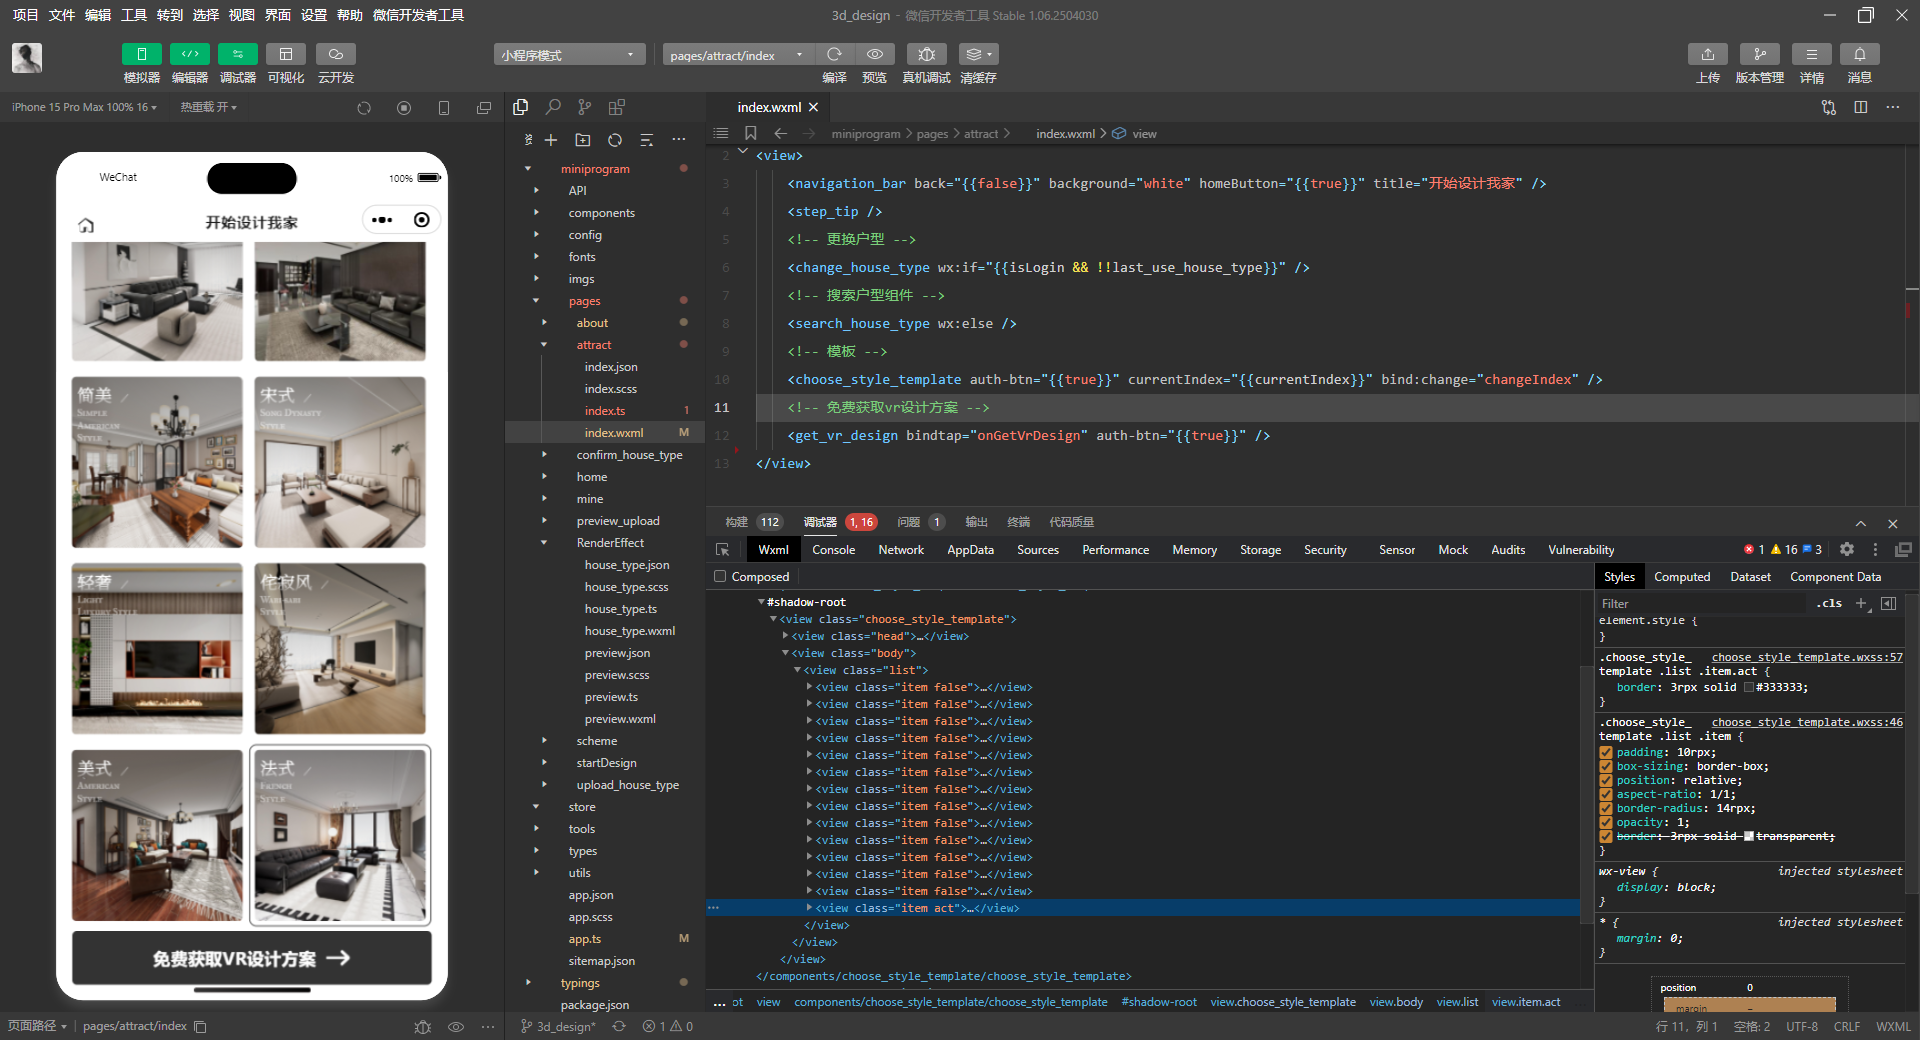The width and height of the screenshot is (1920, 1040).
Task: Expand the components folder
Action: 536,213
